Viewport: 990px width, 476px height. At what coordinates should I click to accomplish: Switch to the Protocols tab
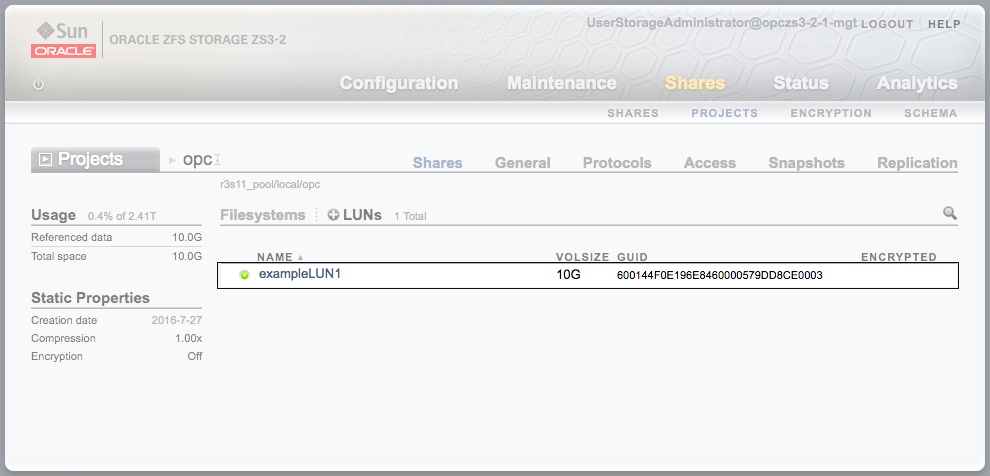(x=617, y=163)
